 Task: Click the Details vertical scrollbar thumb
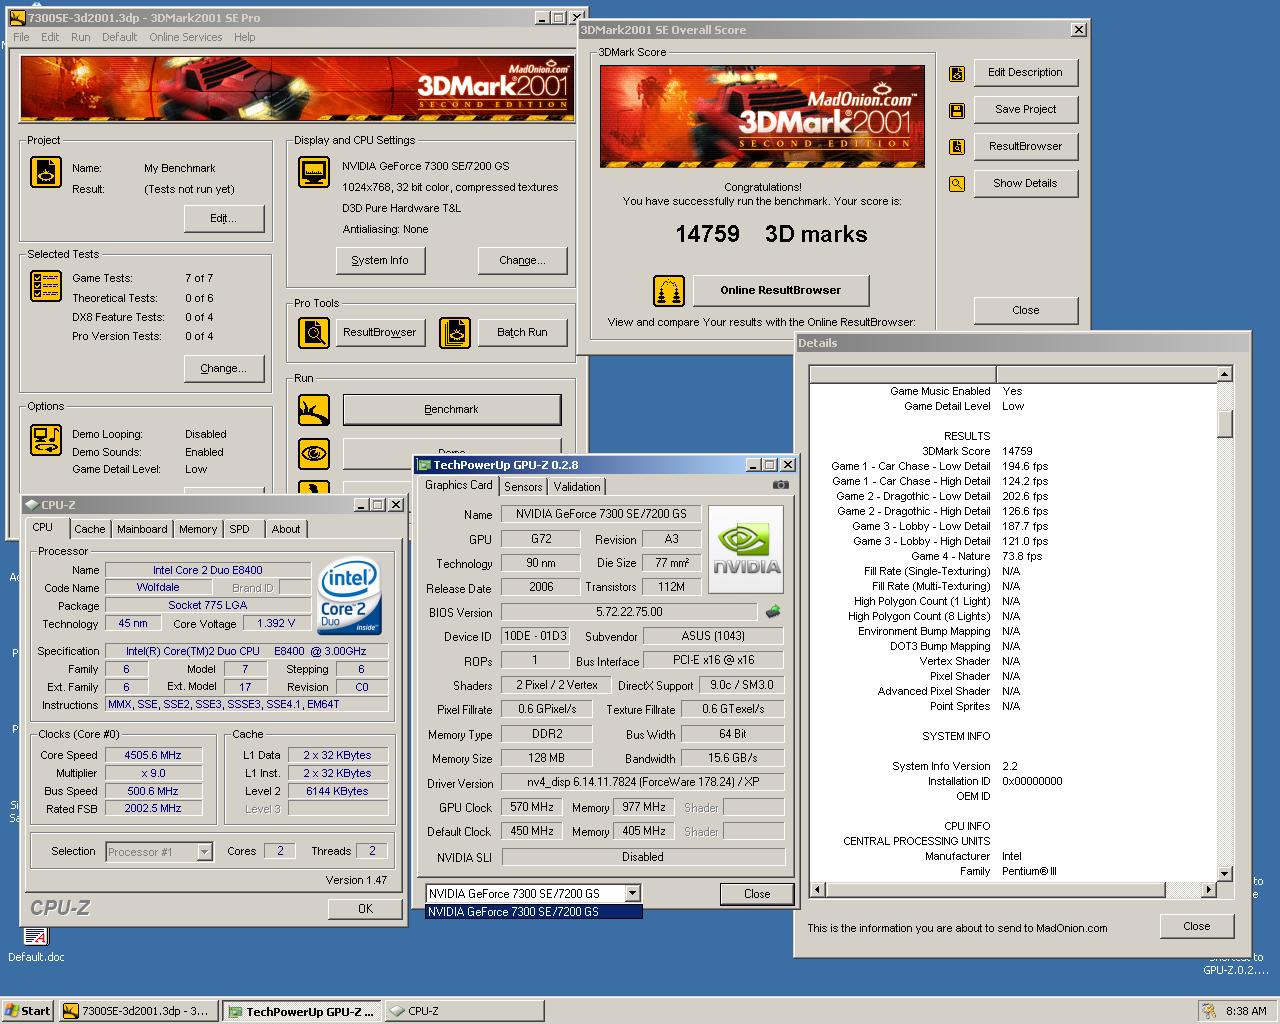[x=1225, y=423]
